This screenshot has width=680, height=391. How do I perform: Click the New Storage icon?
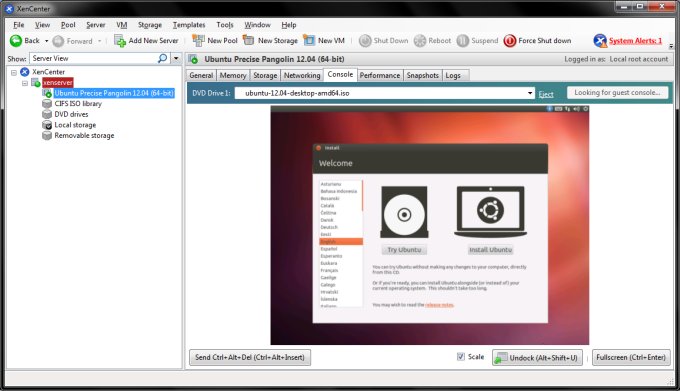pos(248,40)
